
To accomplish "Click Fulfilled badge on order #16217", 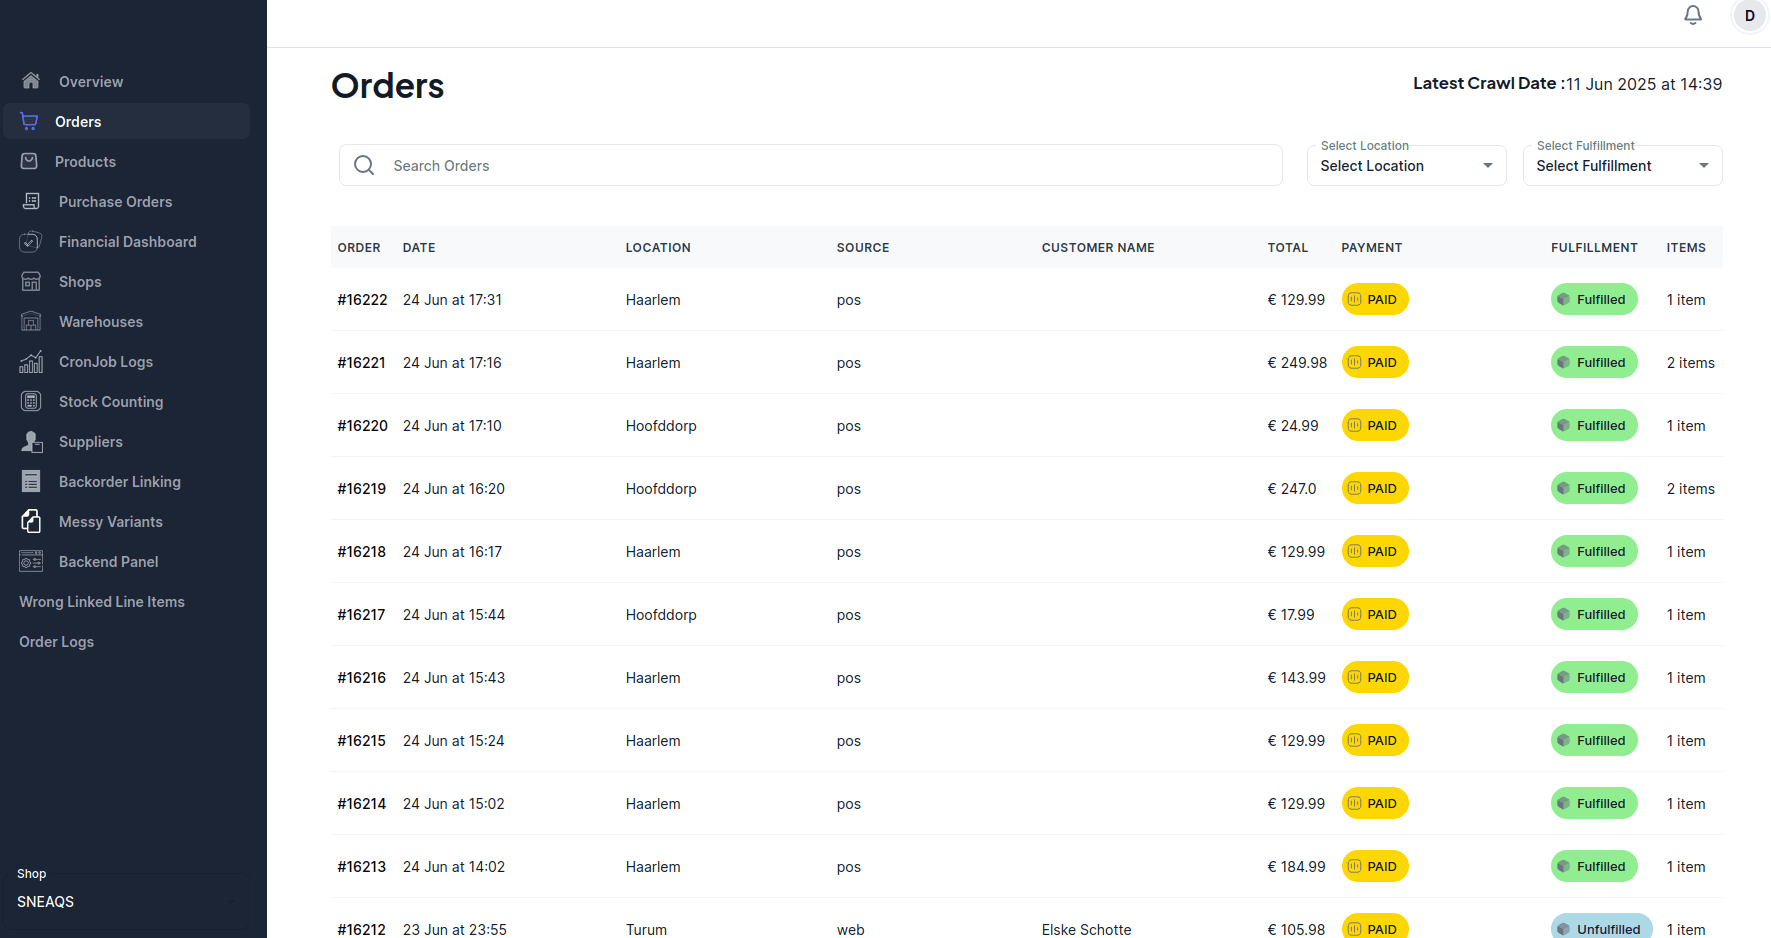I will coord(1594,614).
